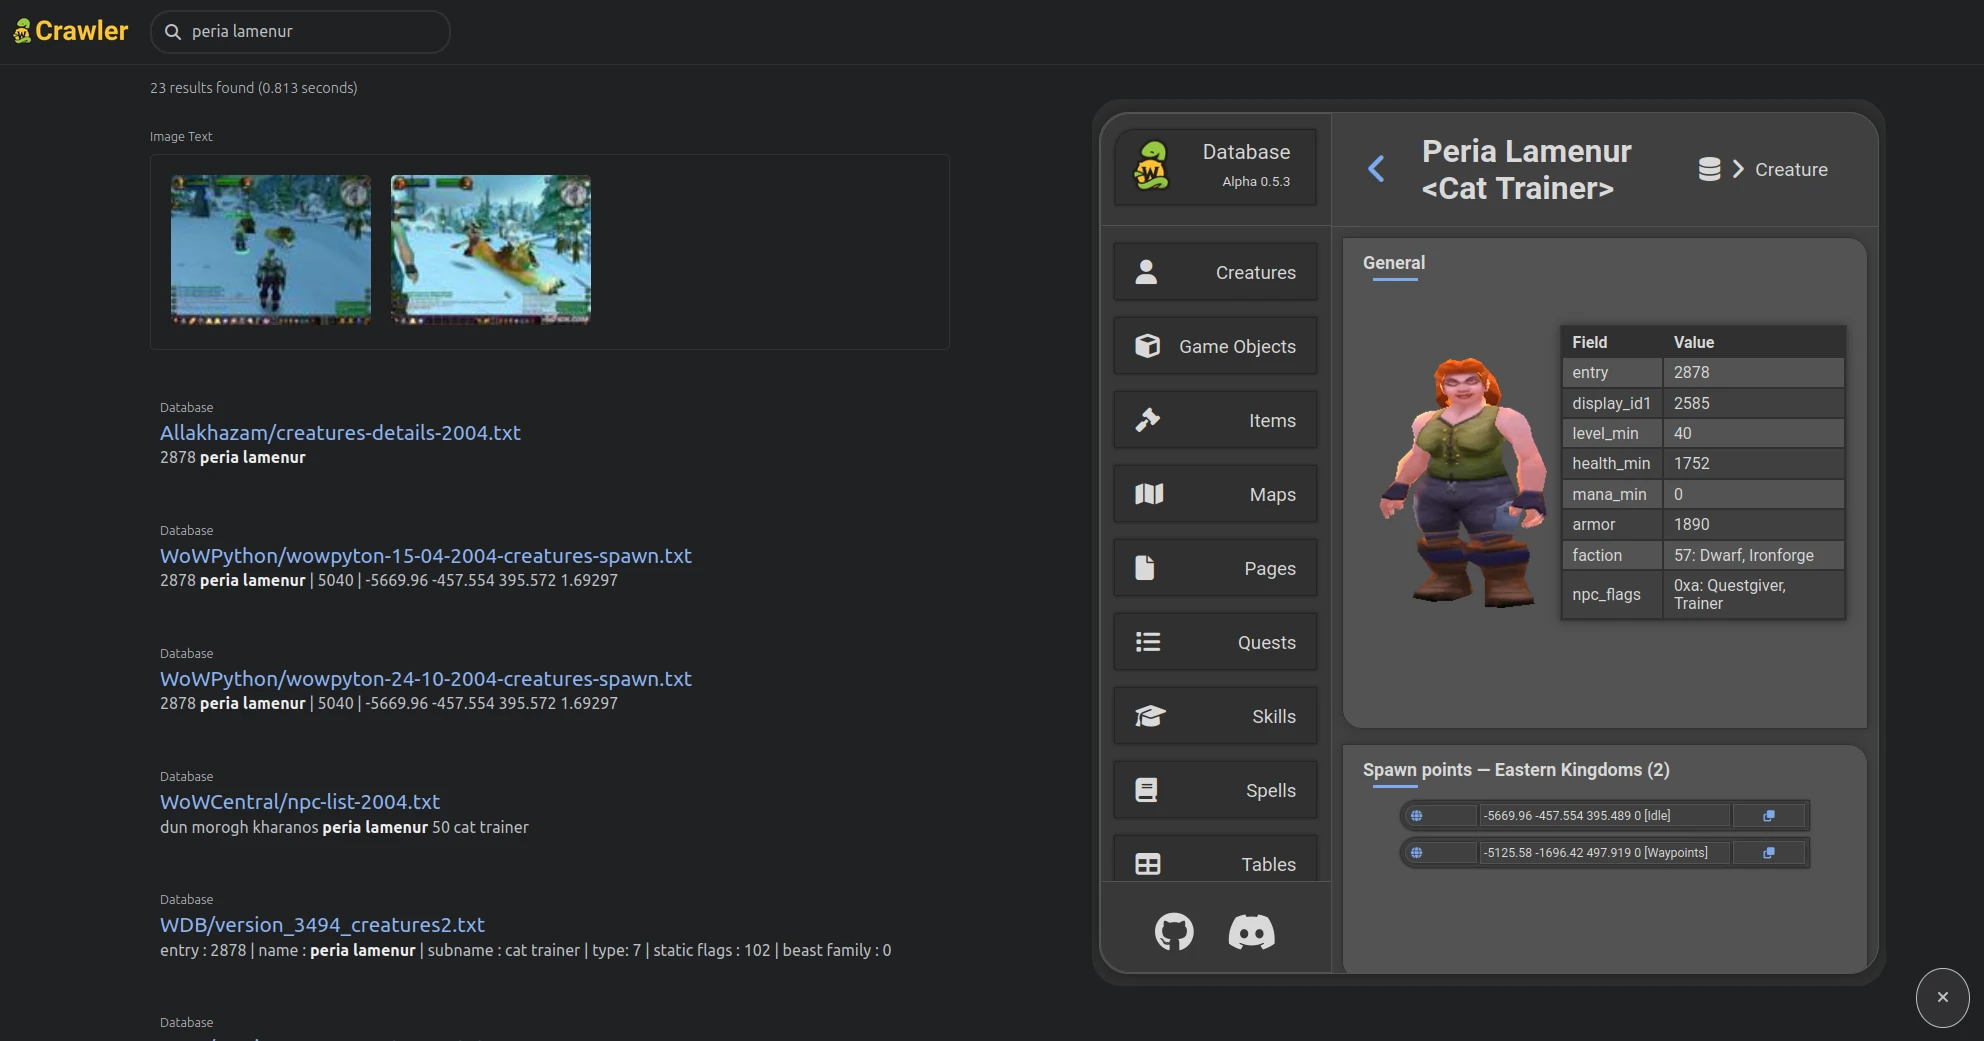The width and height of the screenshot is (1984, 1041).
Task: Click the entry value 2878 cell
Action: click(1753, 372)
